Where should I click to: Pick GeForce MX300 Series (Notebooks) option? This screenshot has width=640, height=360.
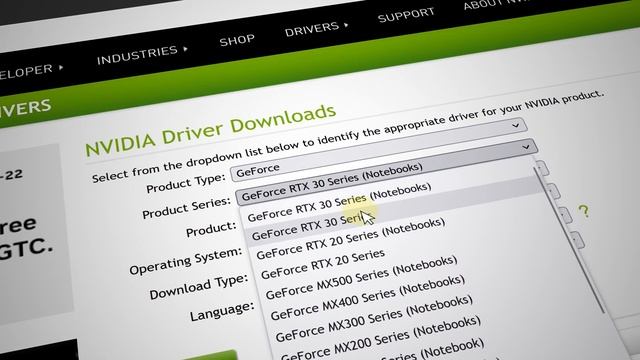point(373,319)
